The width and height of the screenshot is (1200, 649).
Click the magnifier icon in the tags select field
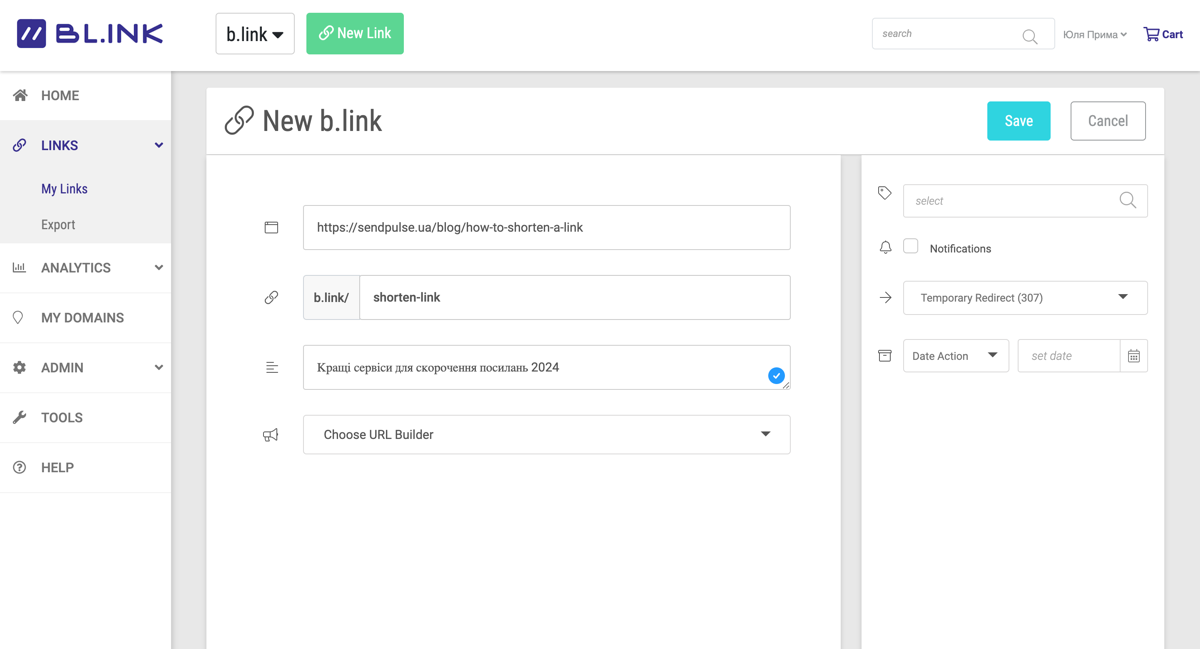(x=1128, y=200)
